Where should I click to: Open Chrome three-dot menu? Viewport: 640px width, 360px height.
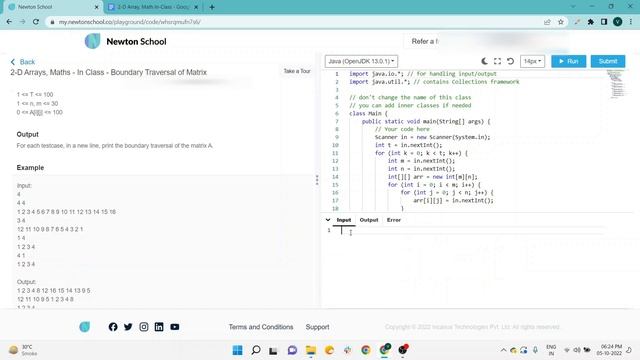pos(631,22)
